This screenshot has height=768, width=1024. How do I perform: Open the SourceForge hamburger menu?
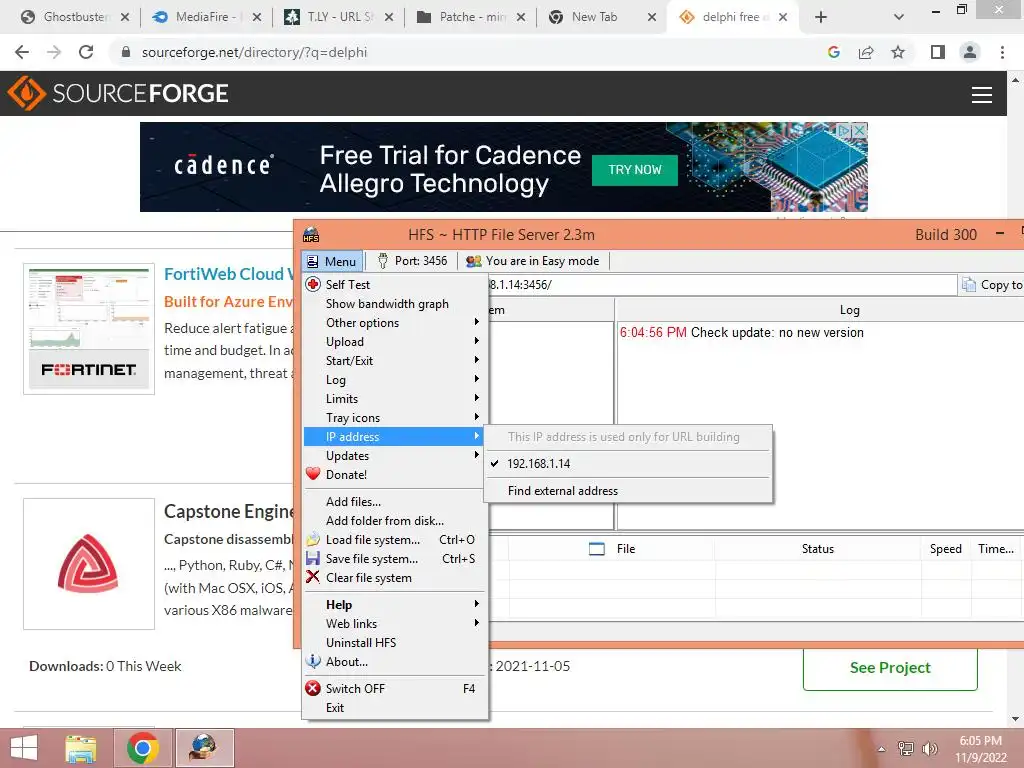[982, 95]
